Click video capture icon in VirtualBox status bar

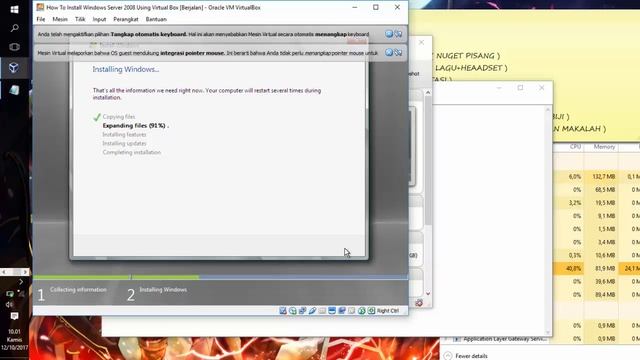click(342, 311)
